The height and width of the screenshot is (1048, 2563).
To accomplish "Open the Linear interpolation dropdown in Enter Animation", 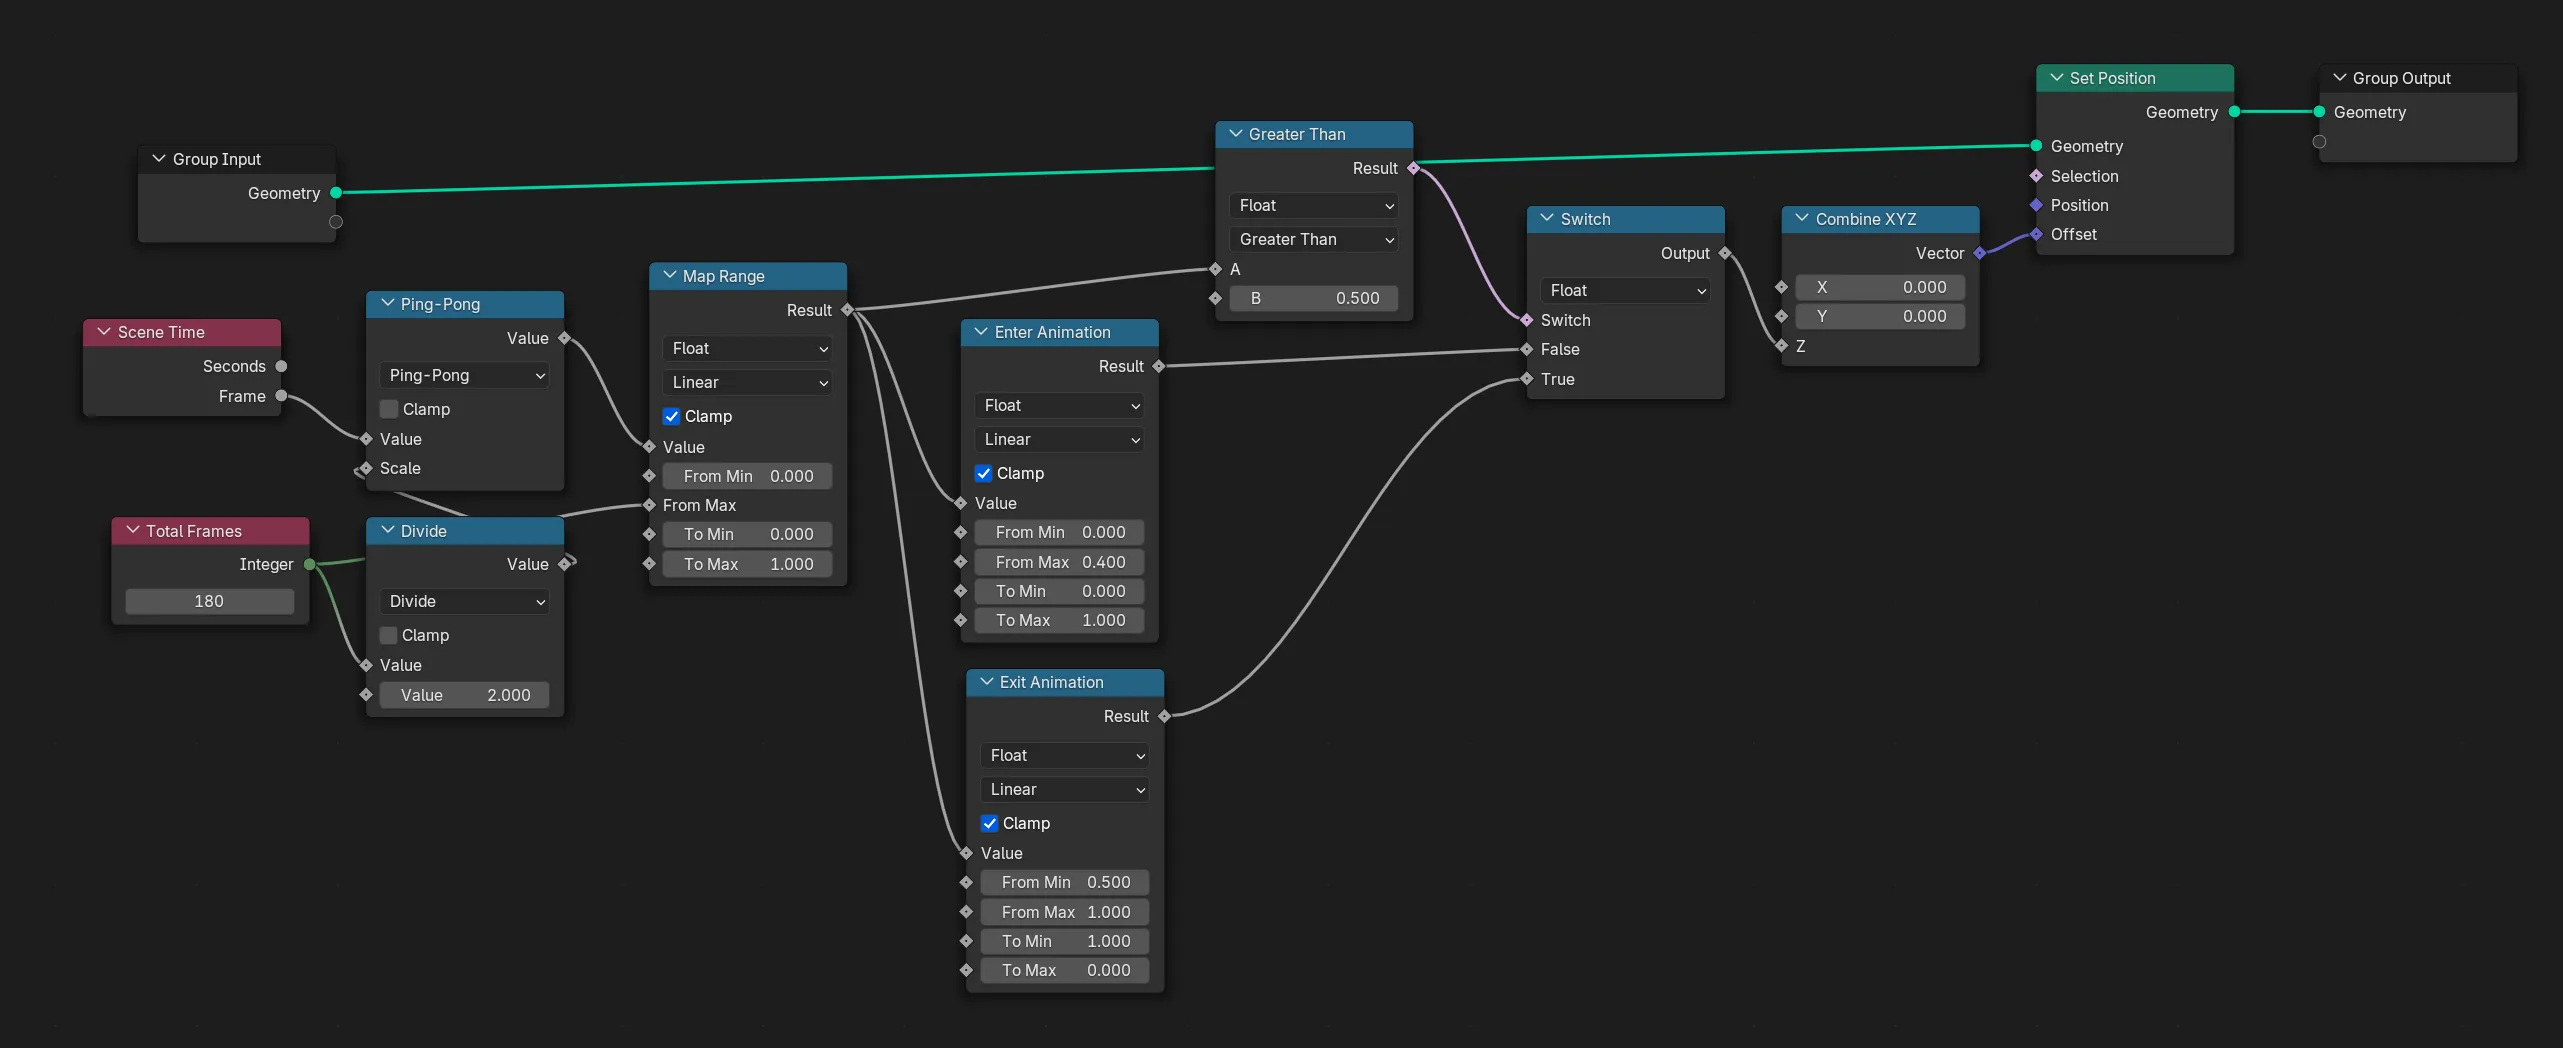I will (x=1059, y=440).
